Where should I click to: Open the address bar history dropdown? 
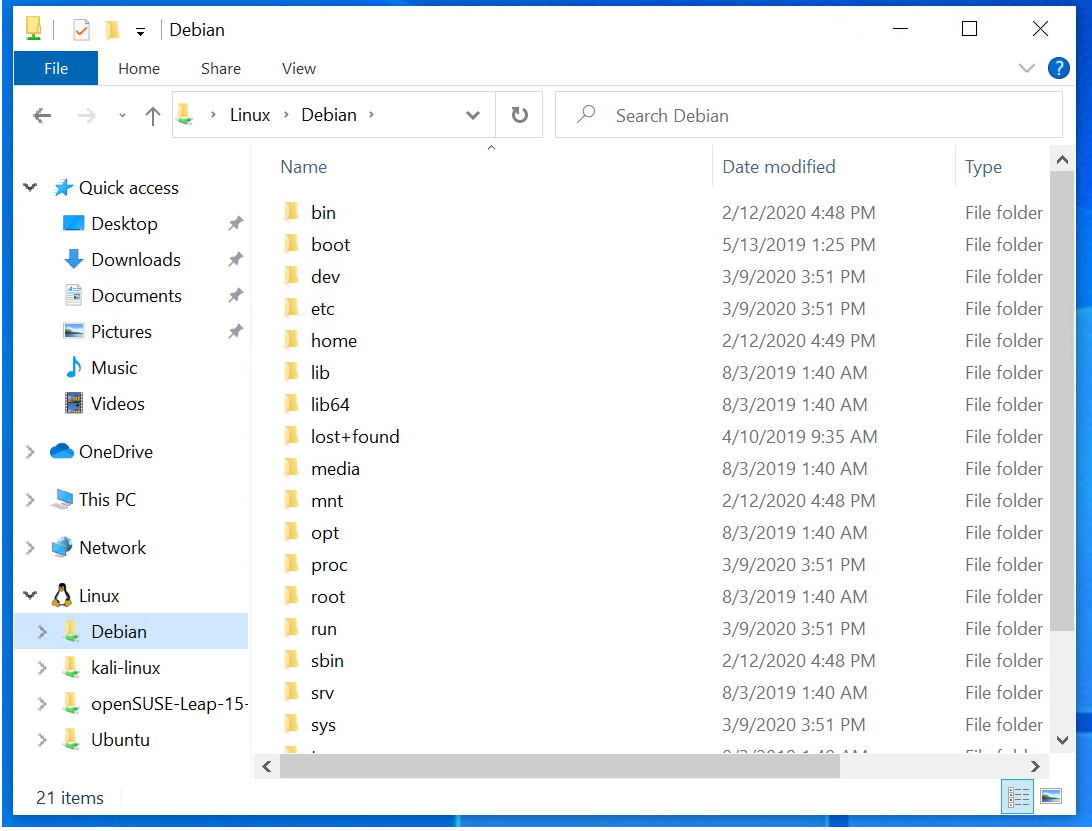pos(473,115)
